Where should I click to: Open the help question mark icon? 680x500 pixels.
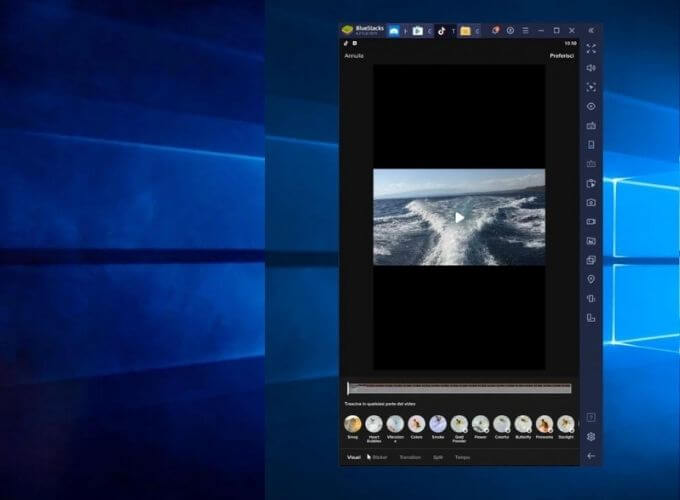pos(591,417)
